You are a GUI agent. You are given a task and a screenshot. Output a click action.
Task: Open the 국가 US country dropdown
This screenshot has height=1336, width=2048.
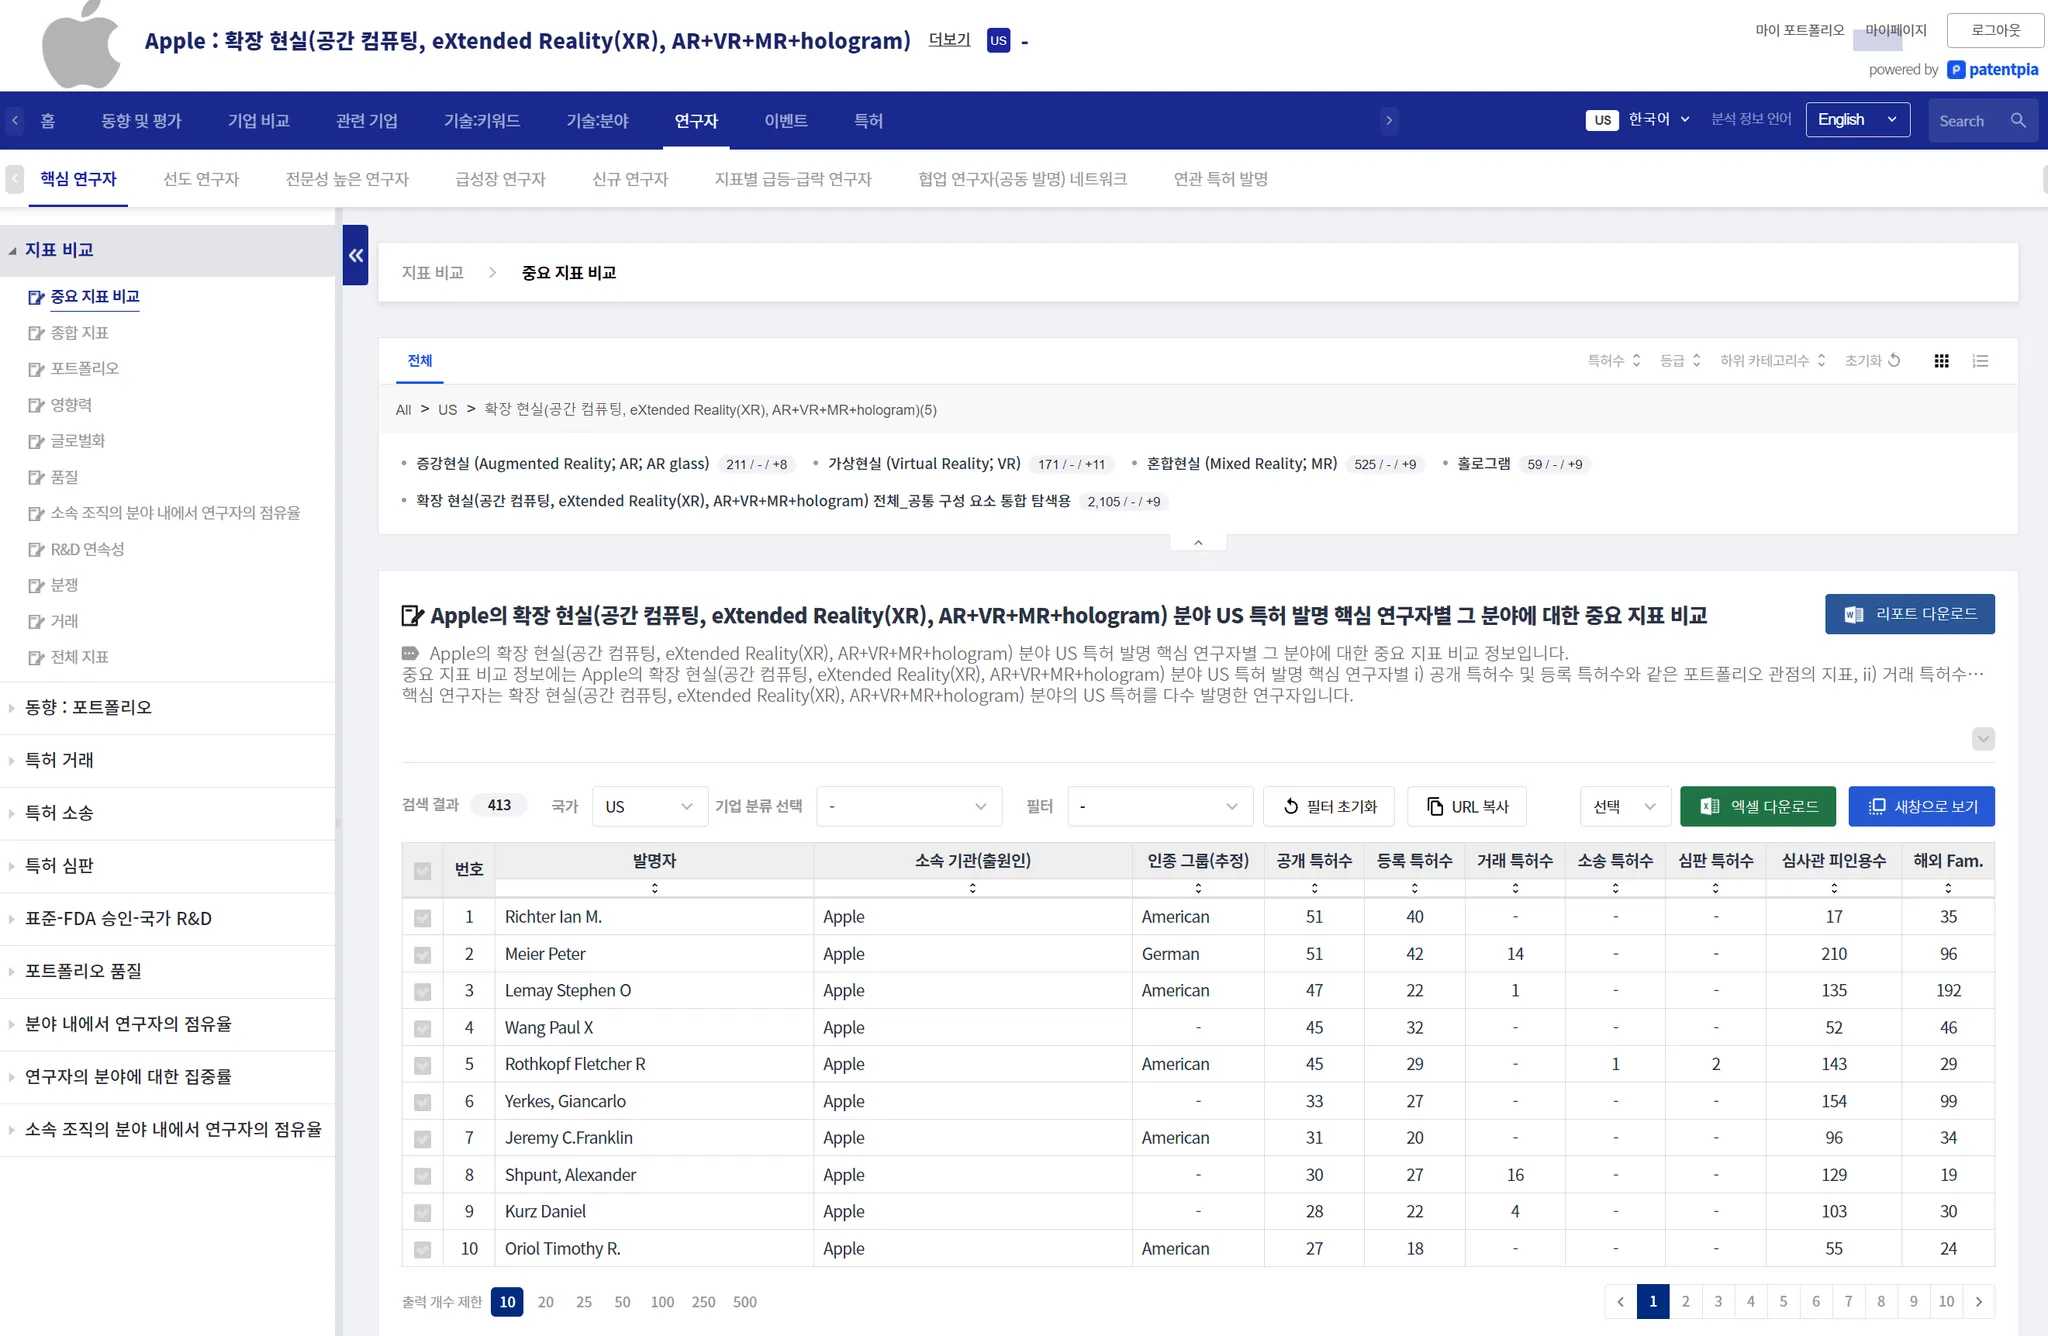[649, 807]
